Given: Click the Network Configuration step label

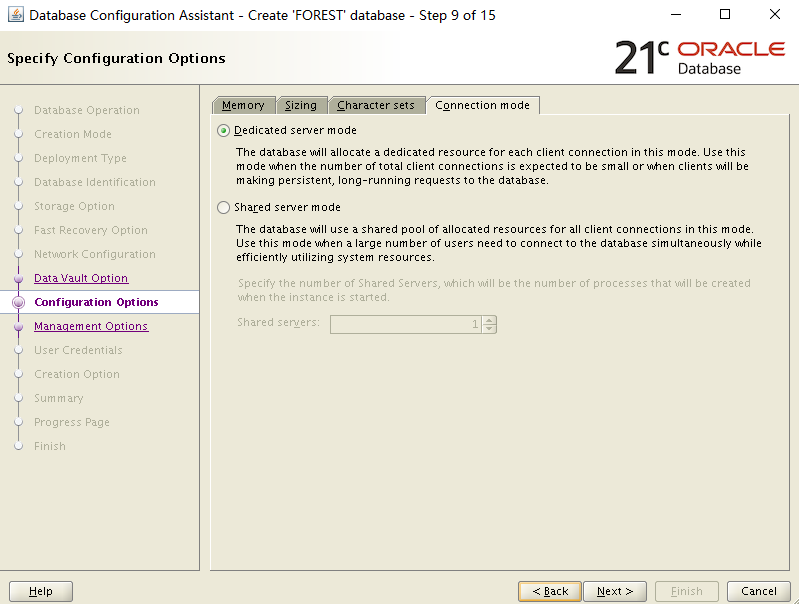Looking at the screenshot, I should point(95,254).
